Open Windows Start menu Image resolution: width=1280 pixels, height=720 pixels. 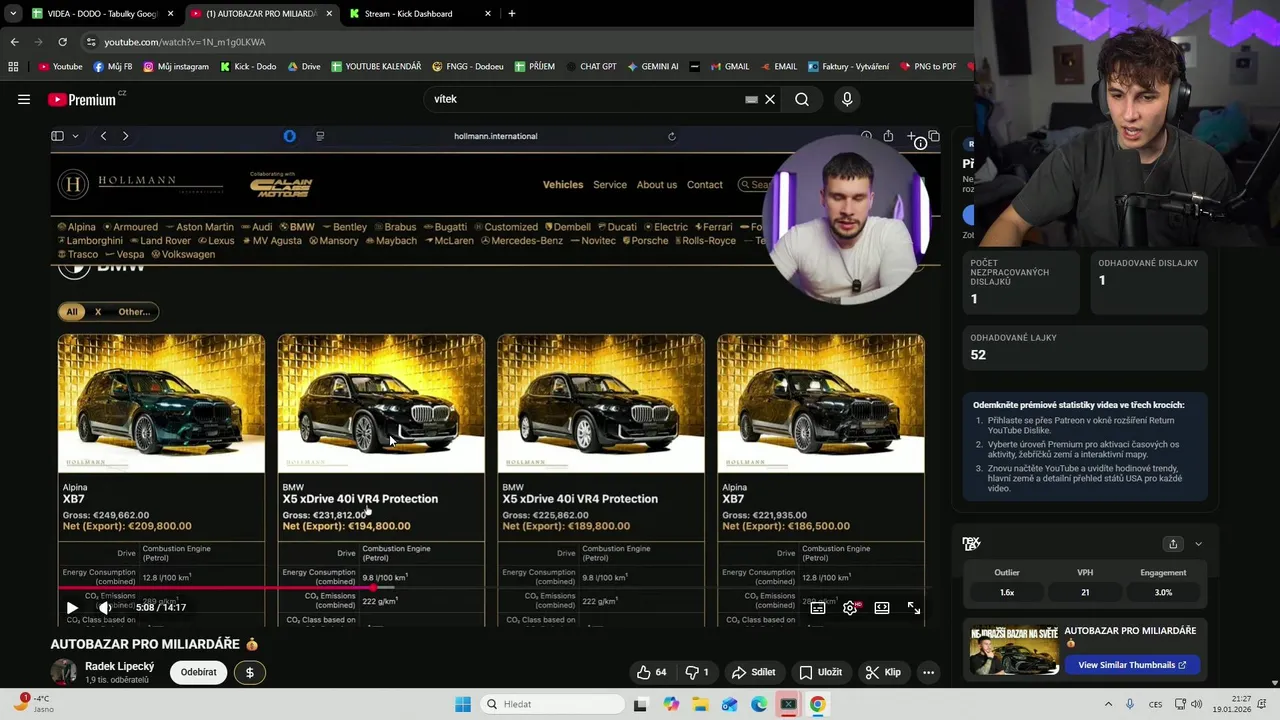click(x=462, y=704)
